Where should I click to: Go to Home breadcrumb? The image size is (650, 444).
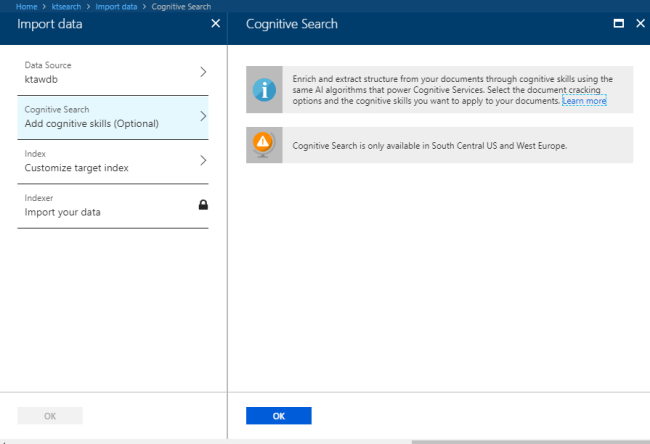coord(27,7)
